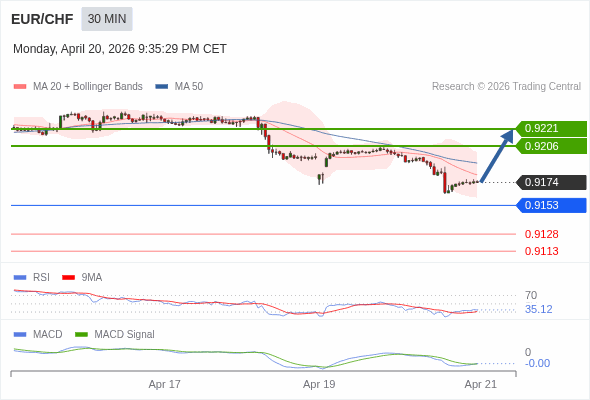Click the MACD blue legend swatch
The height and width of the screenshot is (400, 590).
point(20,335)
